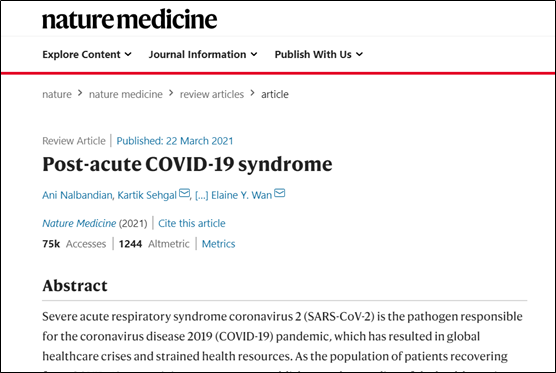Viewport: 556px width, 373px height.
Task: Open the review articles breadcrumb
Action: [212, 94]
